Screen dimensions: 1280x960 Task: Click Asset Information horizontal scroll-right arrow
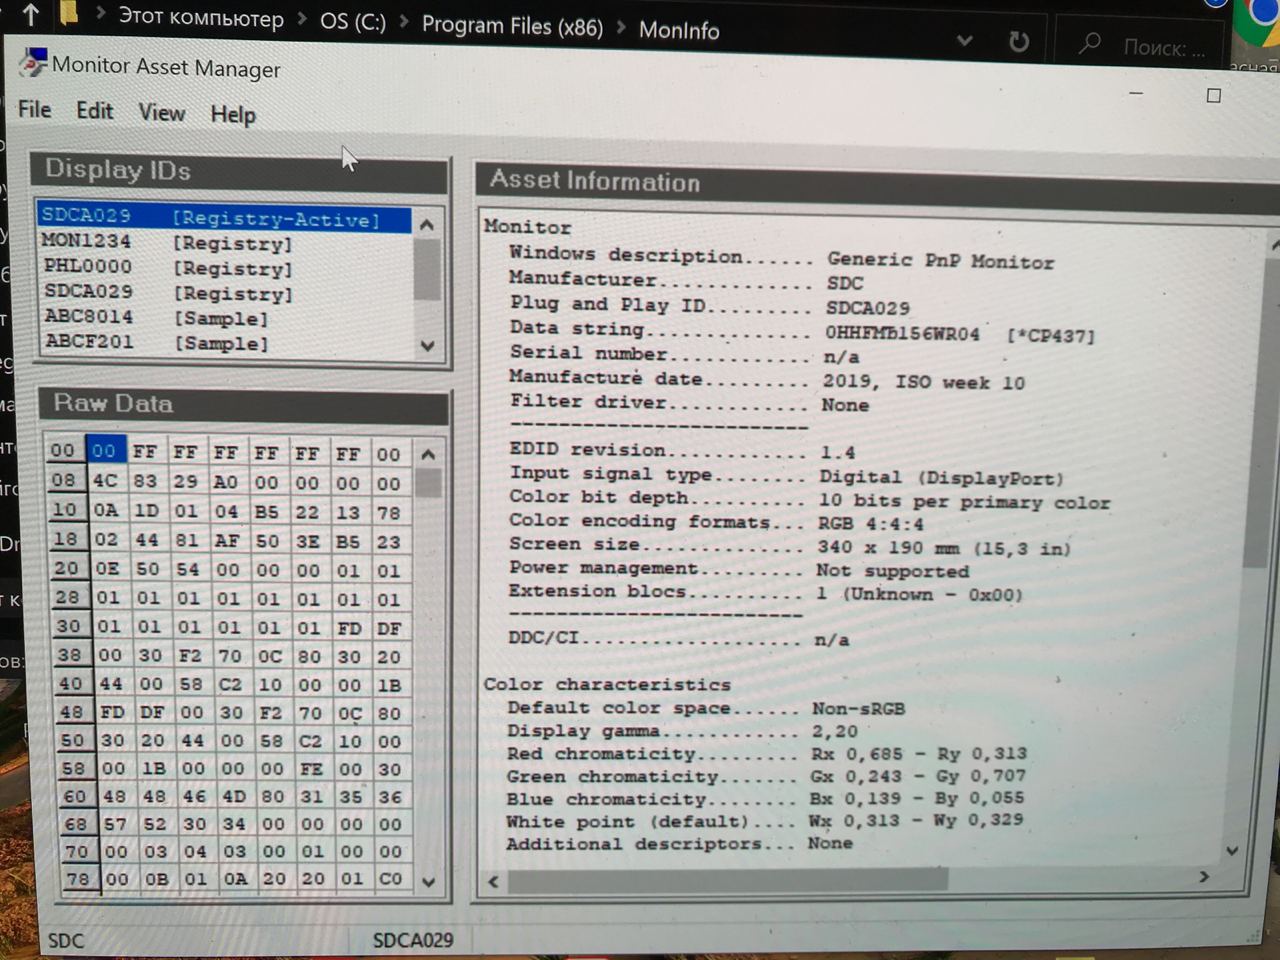click(x=1204, y=877)
